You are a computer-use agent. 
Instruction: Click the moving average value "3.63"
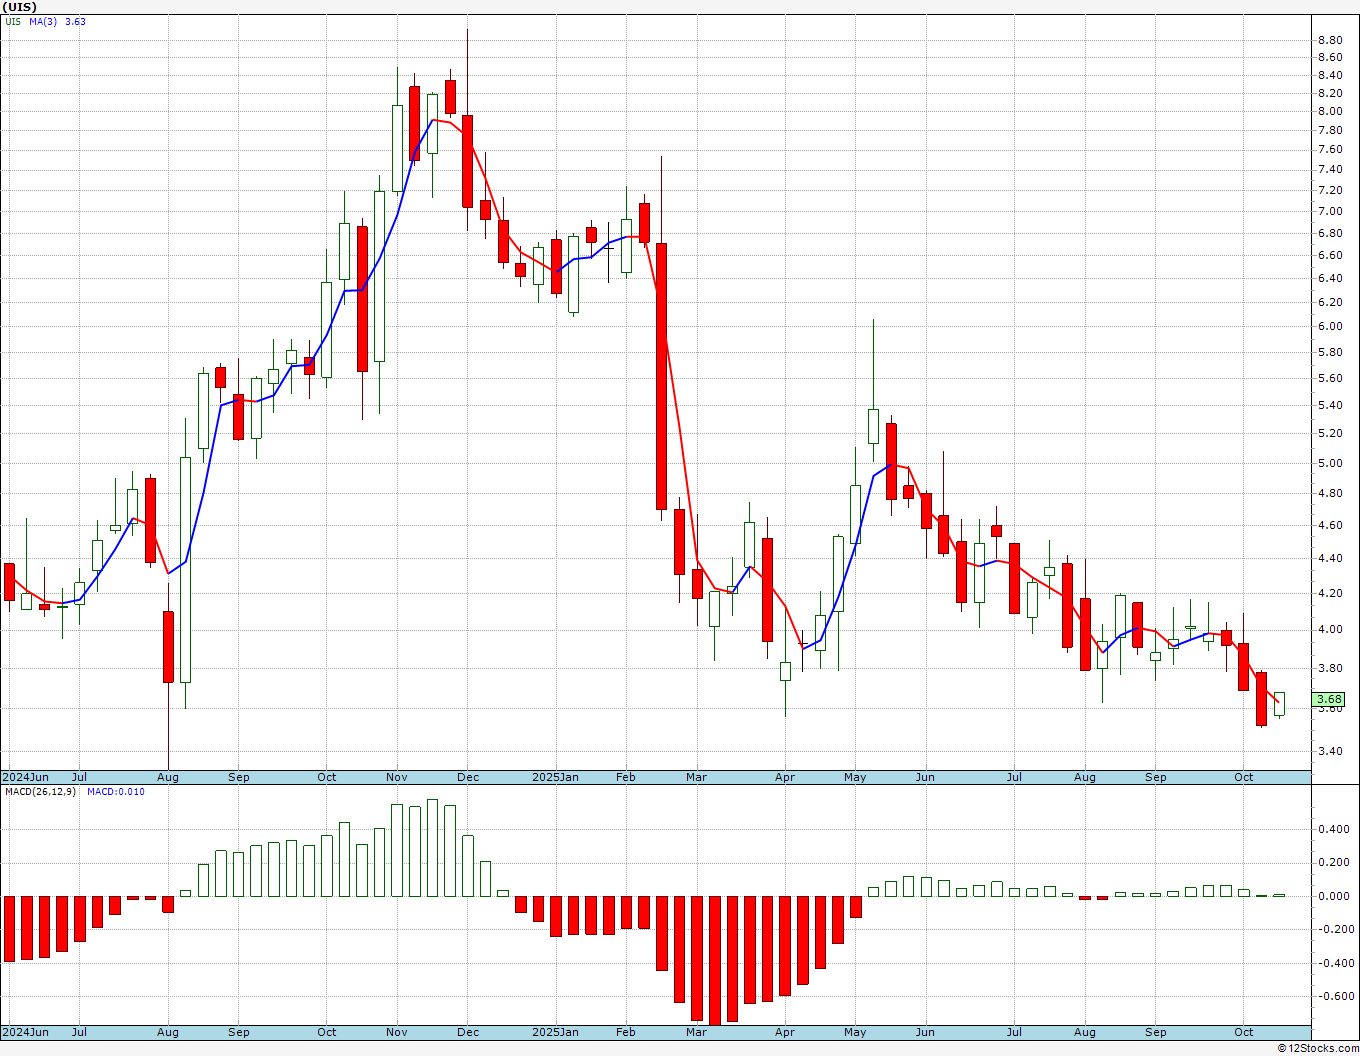pos(75,21)
